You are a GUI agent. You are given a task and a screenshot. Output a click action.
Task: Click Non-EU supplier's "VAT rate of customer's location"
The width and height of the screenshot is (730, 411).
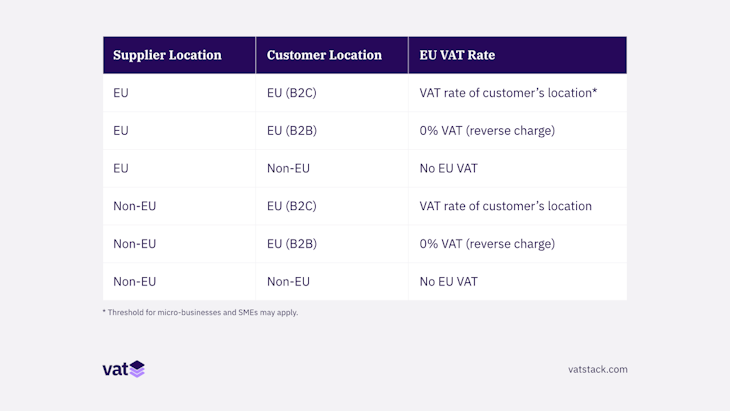505,206
